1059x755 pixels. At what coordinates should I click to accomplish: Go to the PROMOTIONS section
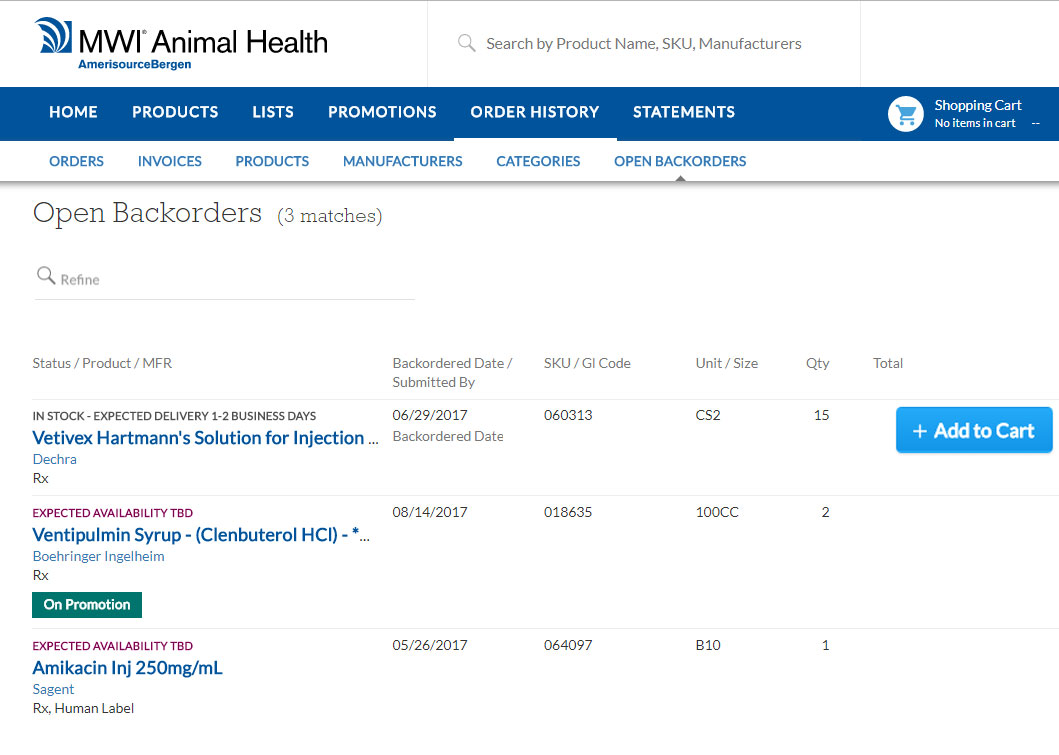pyautogui.click(x=382, y=113)
